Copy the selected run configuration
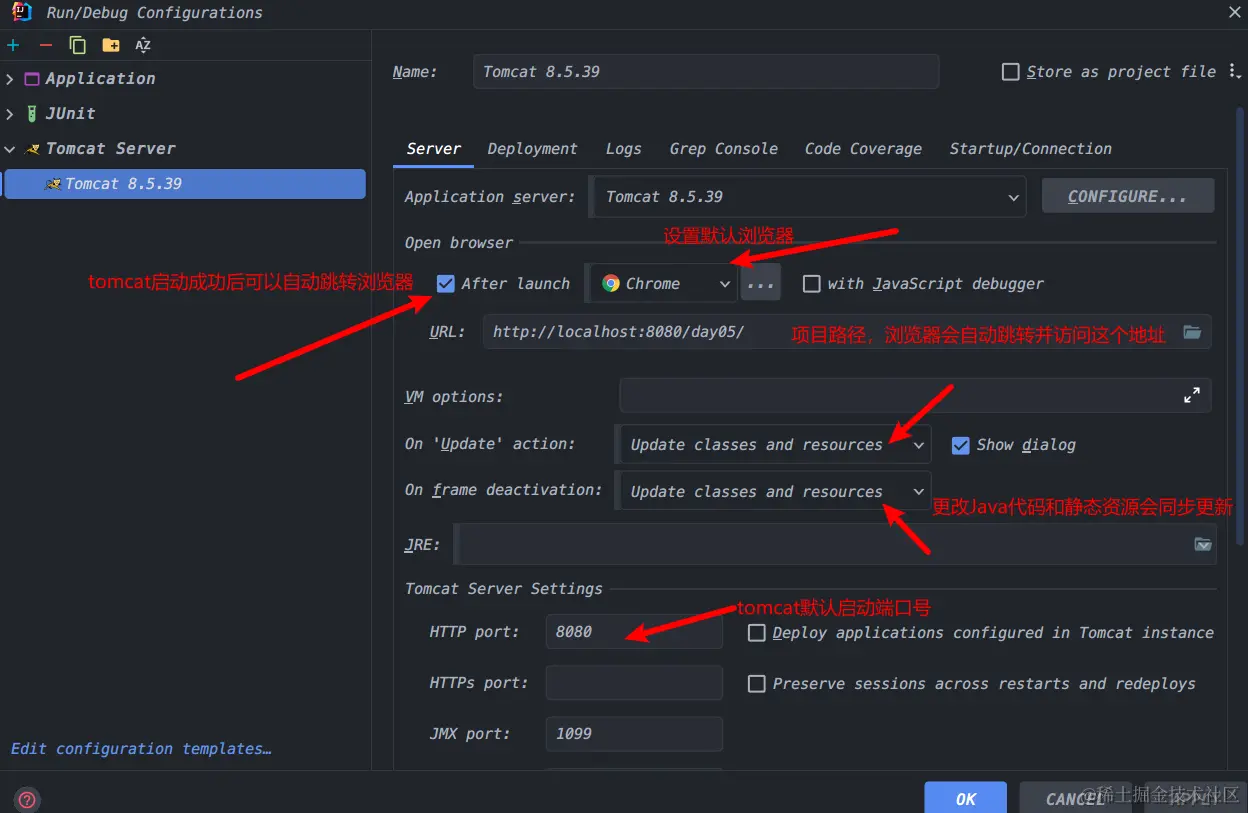 coord(78,45)
